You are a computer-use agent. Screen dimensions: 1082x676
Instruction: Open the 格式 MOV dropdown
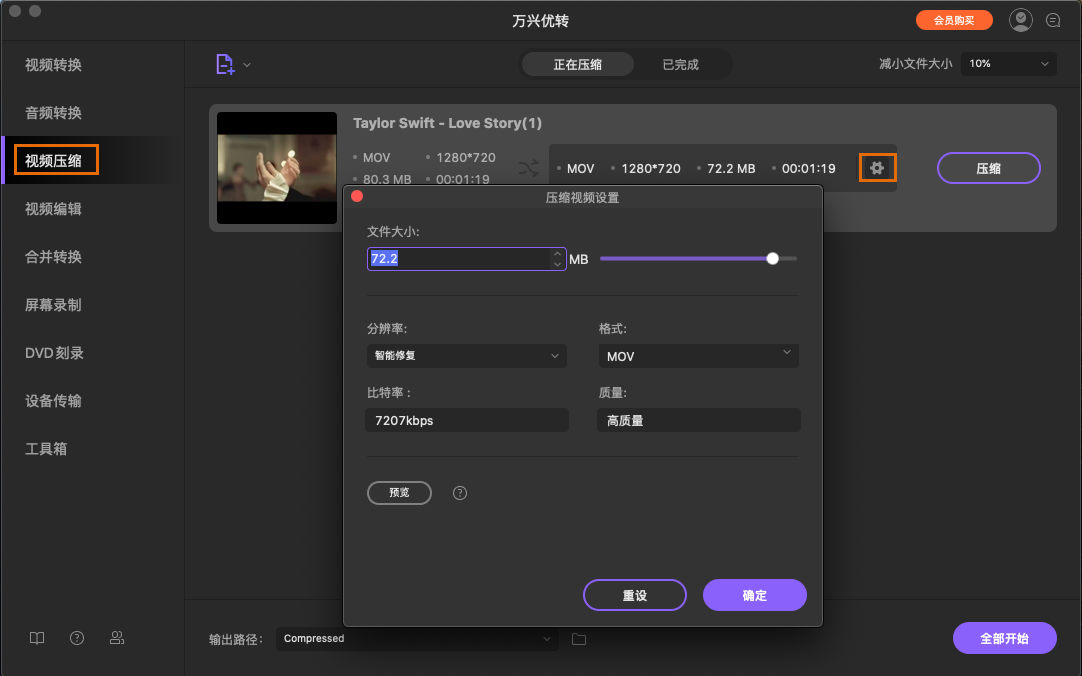698,355
